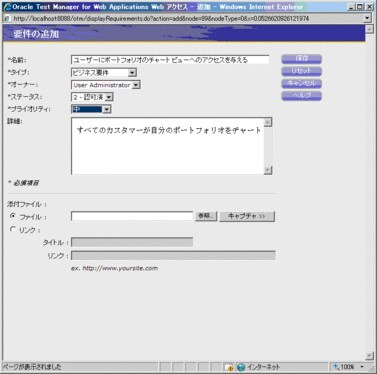Click the キャプチャ >> button
Image resolution: width=377 pixels, height=374 pixels.
coord(247,216)
